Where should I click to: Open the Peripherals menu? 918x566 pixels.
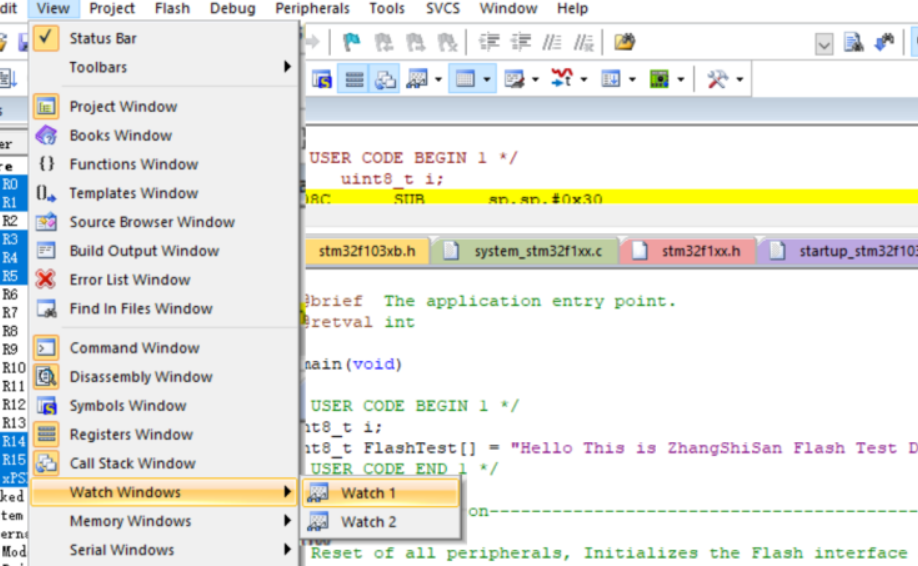(x=312, y=9)
